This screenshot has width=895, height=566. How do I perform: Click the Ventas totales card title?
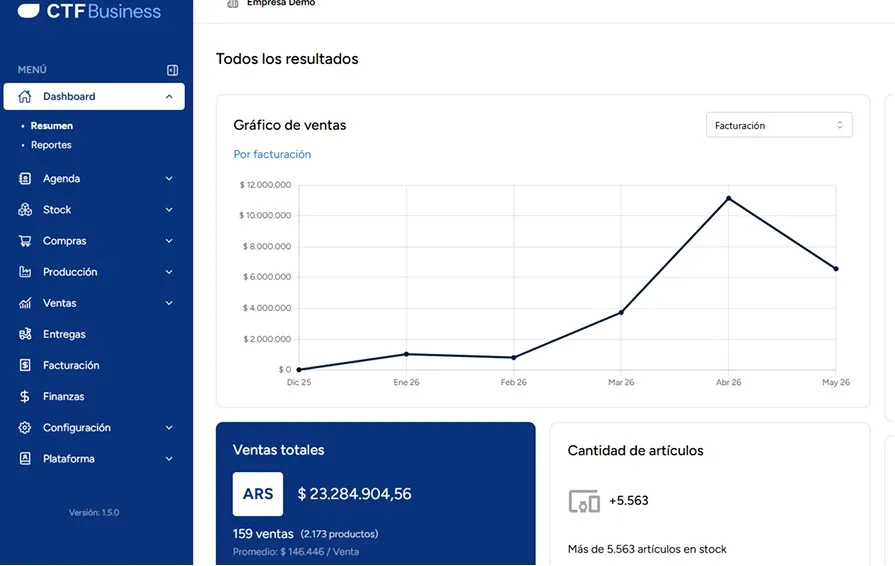click(x=279, y=450)
